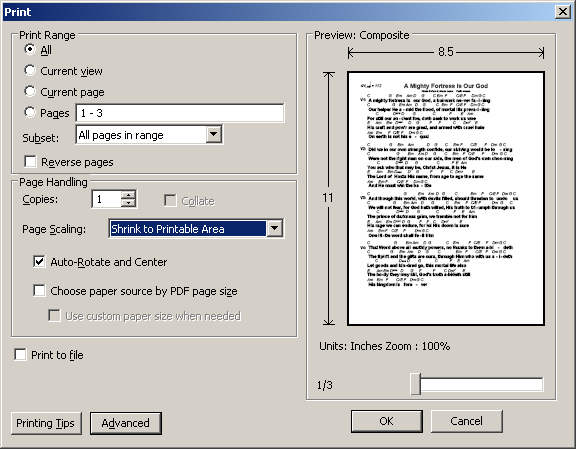The image size is (576, 449).
Task: Decrease copies with the down arrow
Action: [x=128, y=203]
